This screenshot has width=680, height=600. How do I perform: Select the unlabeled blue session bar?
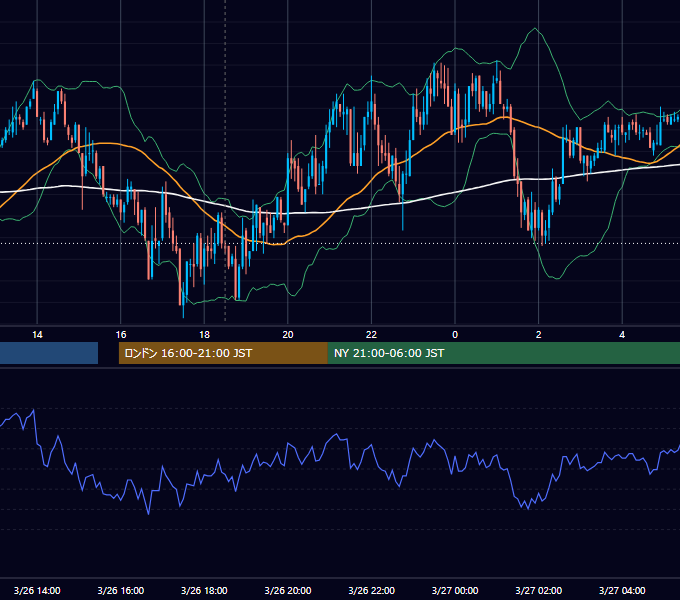click(x=49, y=353)
